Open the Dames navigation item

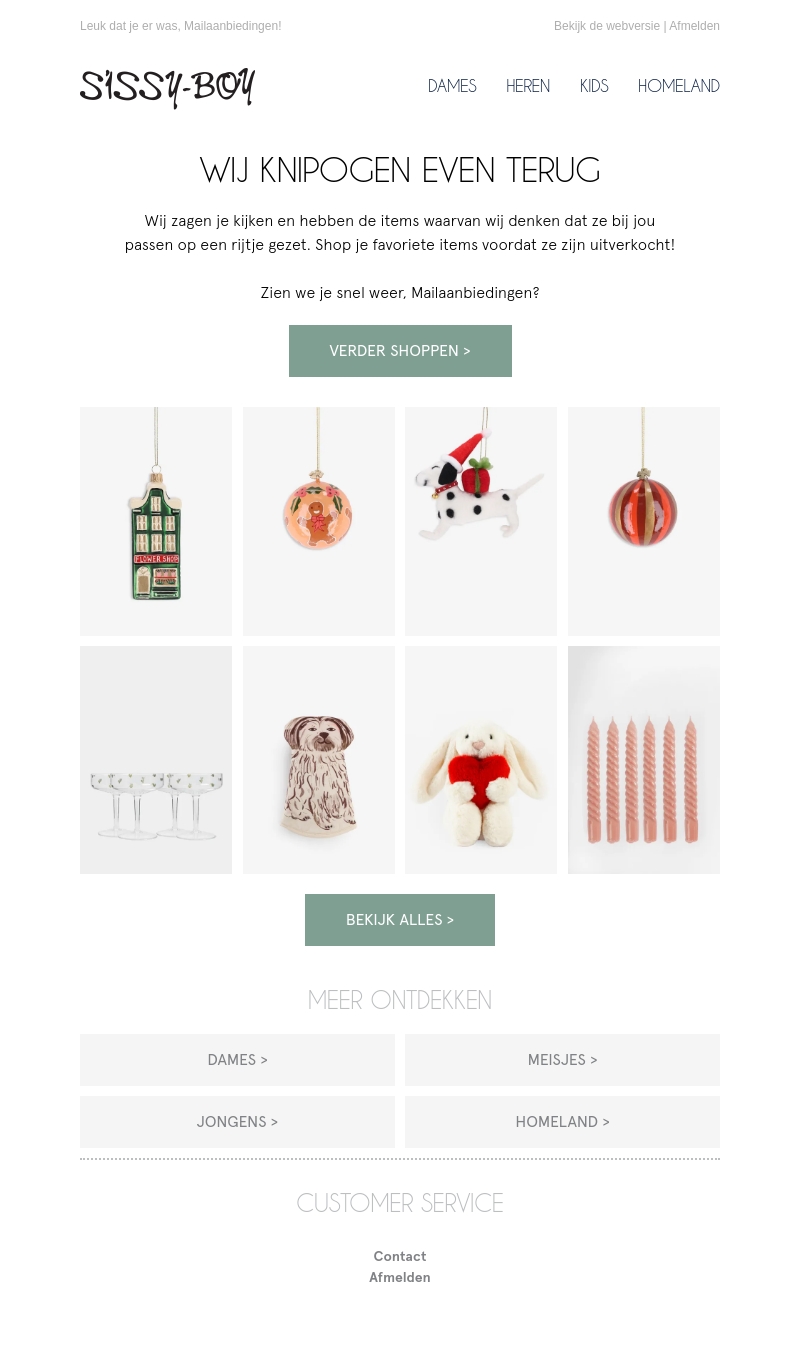click(x=452, y=86)
